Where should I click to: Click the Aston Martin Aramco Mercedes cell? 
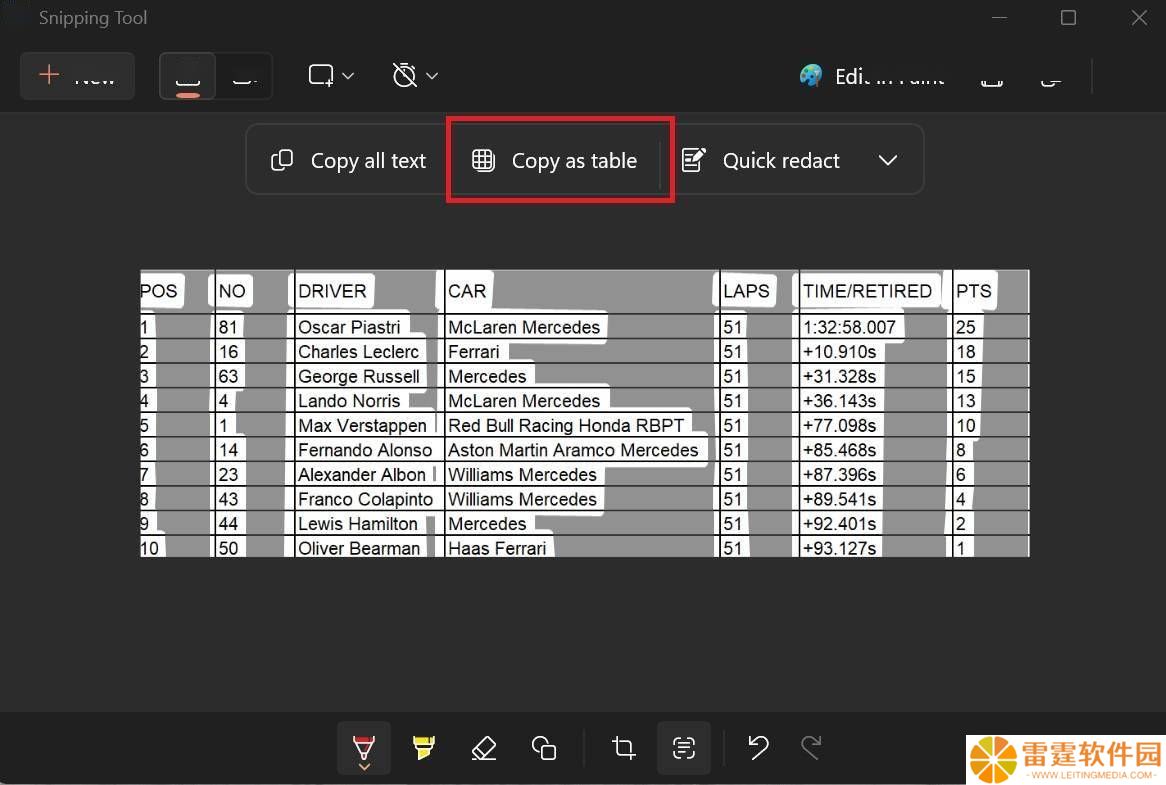(x=573, y=450)
